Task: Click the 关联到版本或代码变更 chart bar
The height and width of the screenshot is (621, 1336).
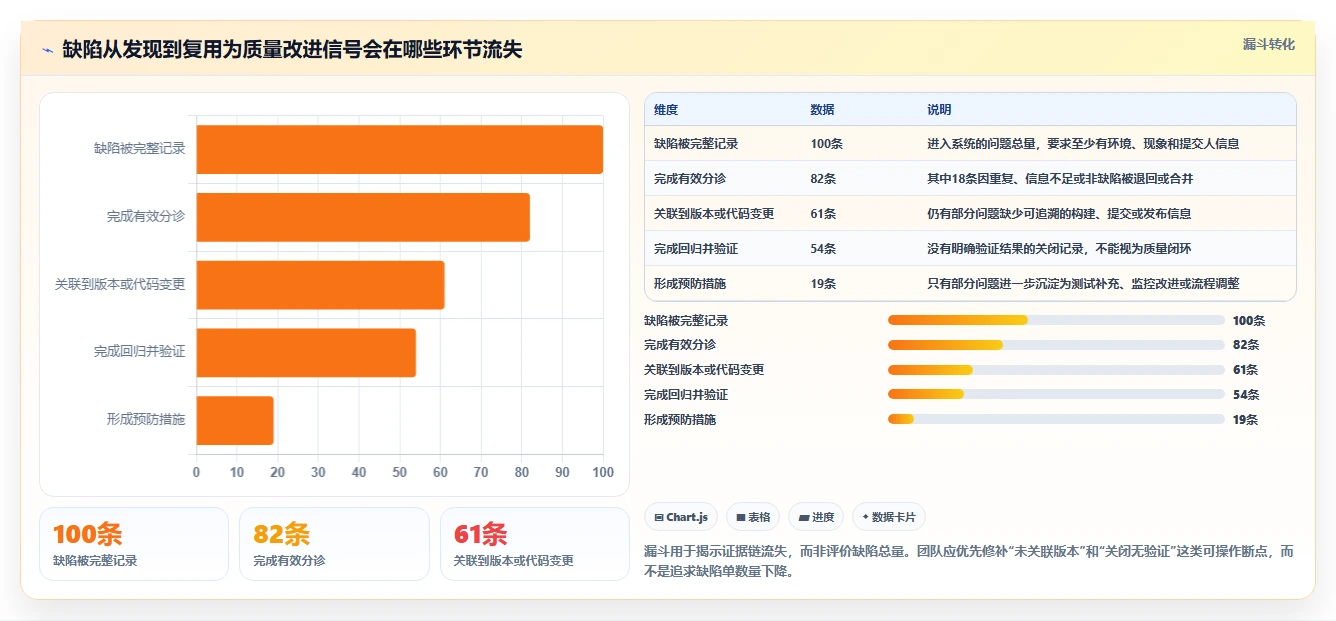Action: (x=320, y=285)
